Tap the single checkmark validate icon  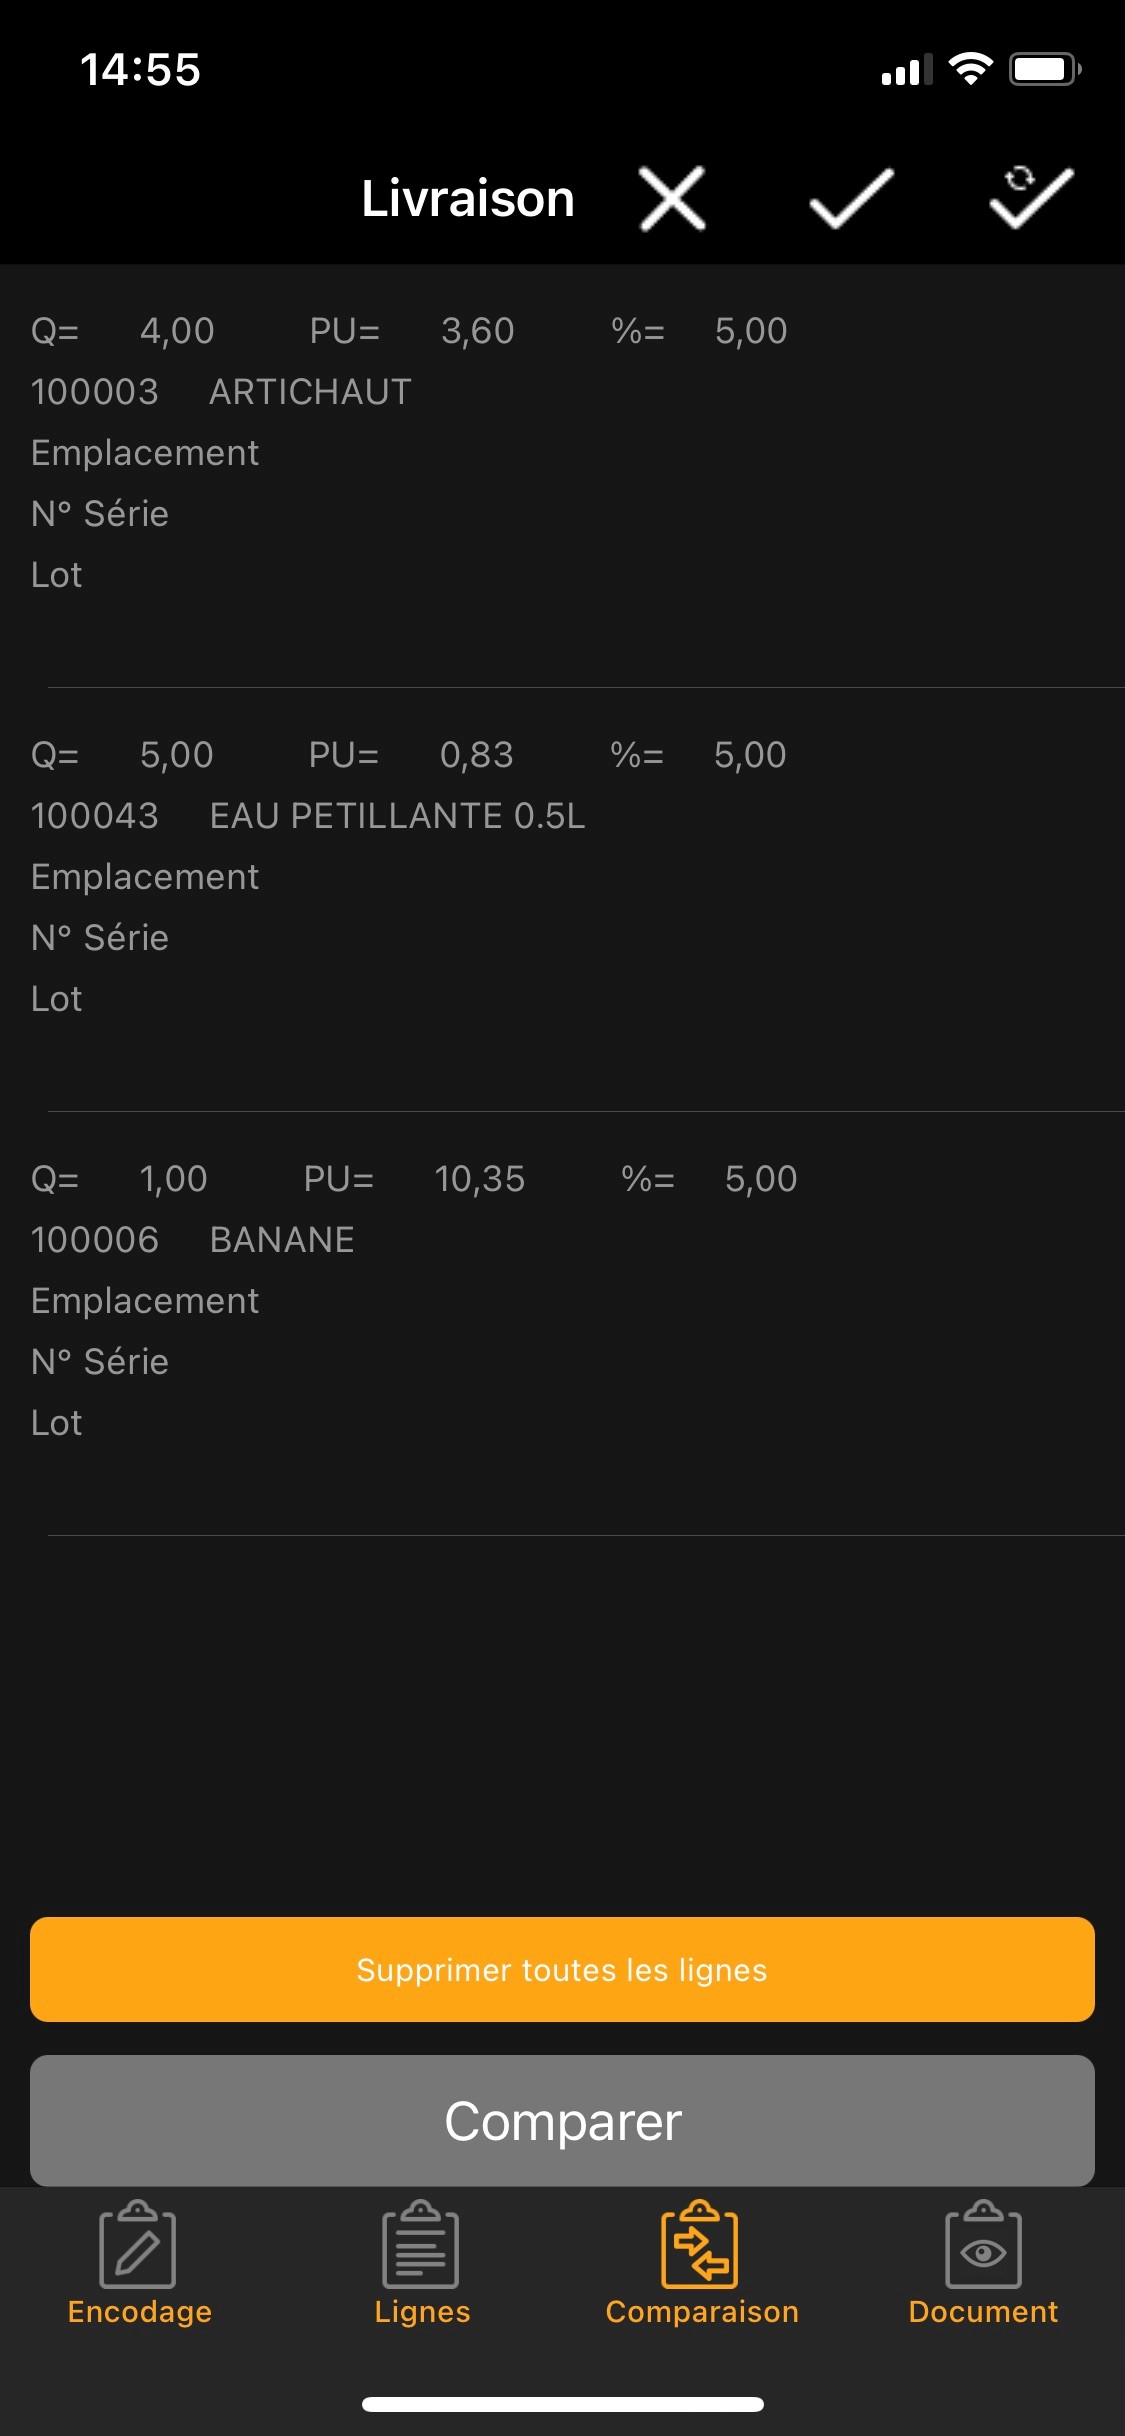pos(851,199)
